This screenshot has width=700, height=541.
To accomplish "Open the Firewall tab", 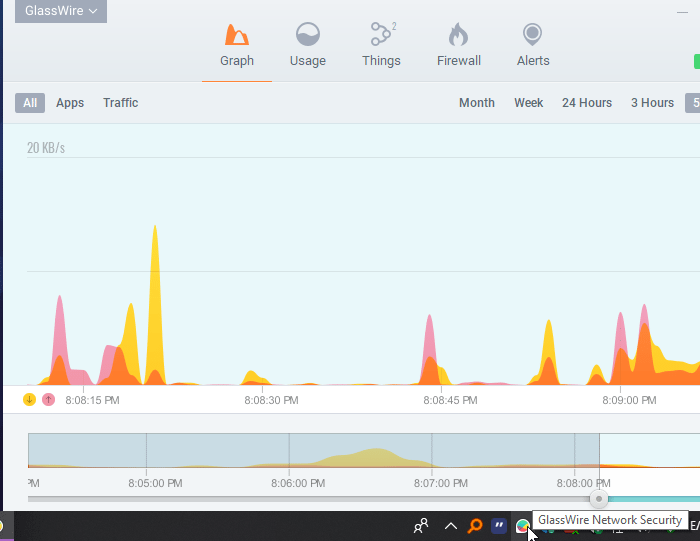I will pos(458,46).
